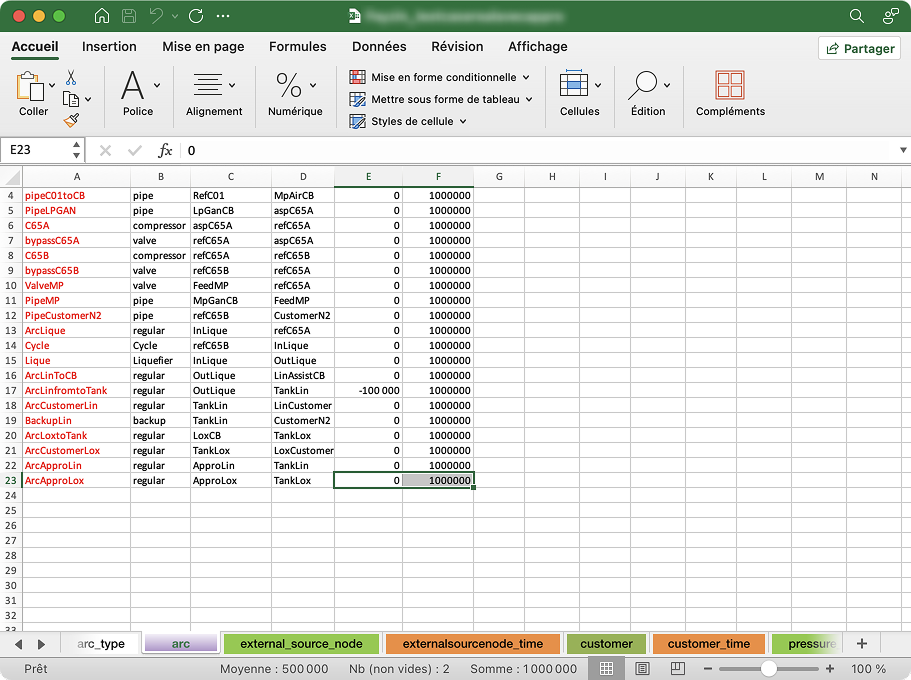Click the Name Box stepper arrows

pos(76,150)
